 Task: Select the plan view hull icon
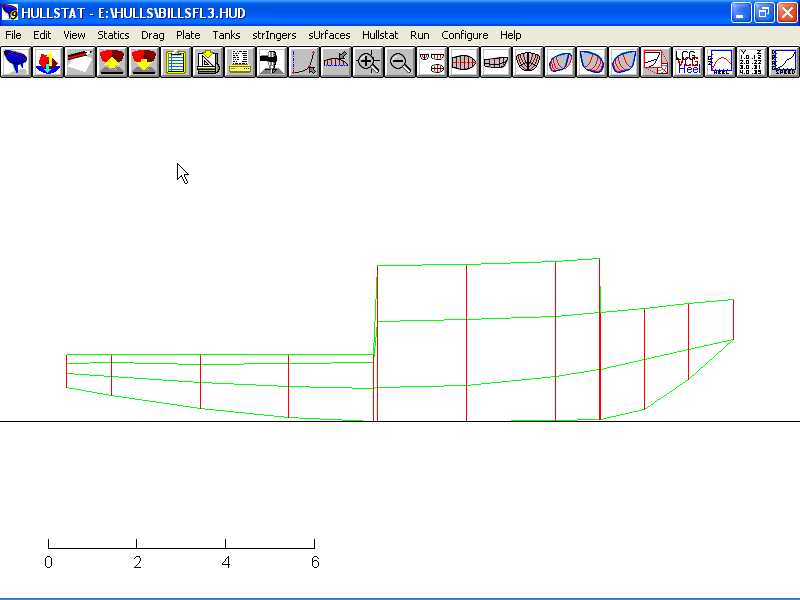464,62
